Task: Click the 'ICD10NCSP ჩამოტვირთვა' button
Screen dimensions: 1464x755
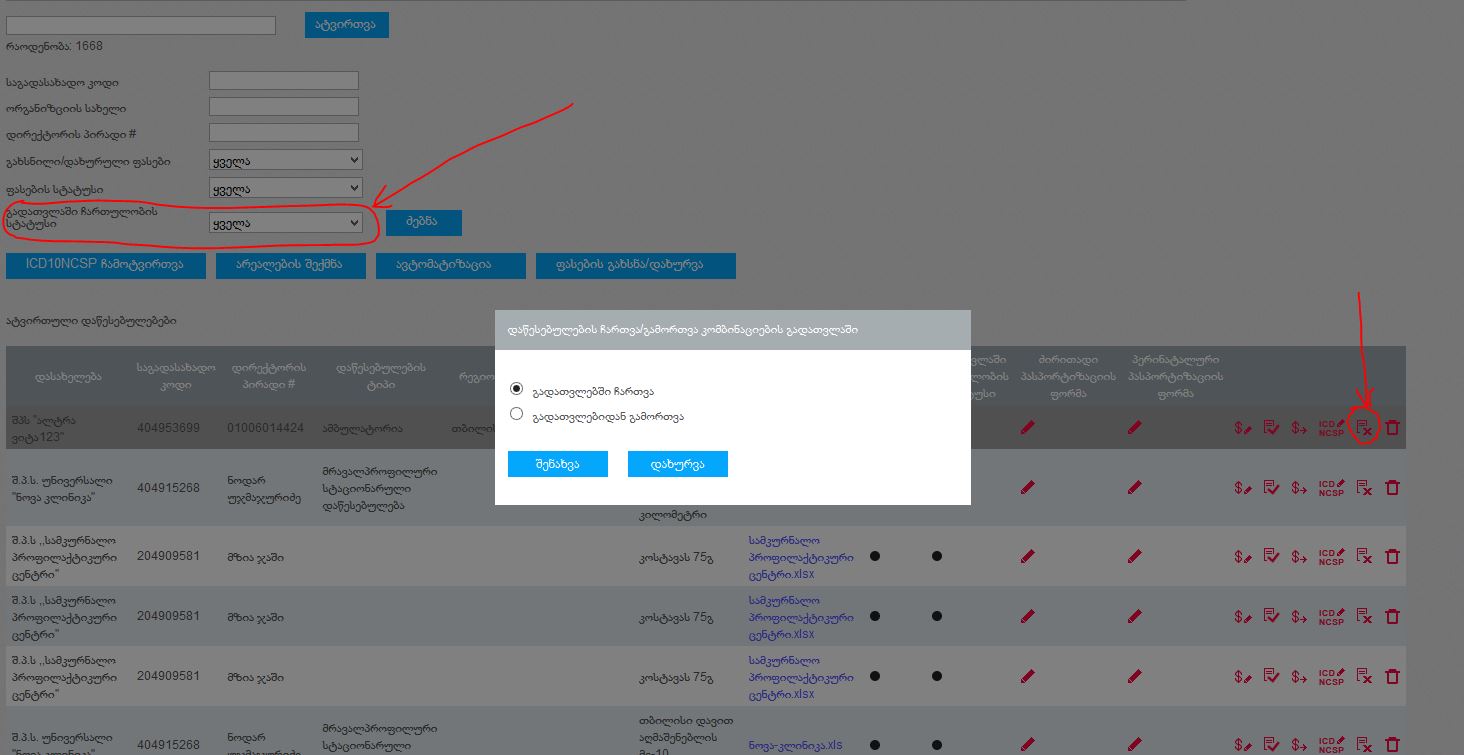Action: pos(105,265)
